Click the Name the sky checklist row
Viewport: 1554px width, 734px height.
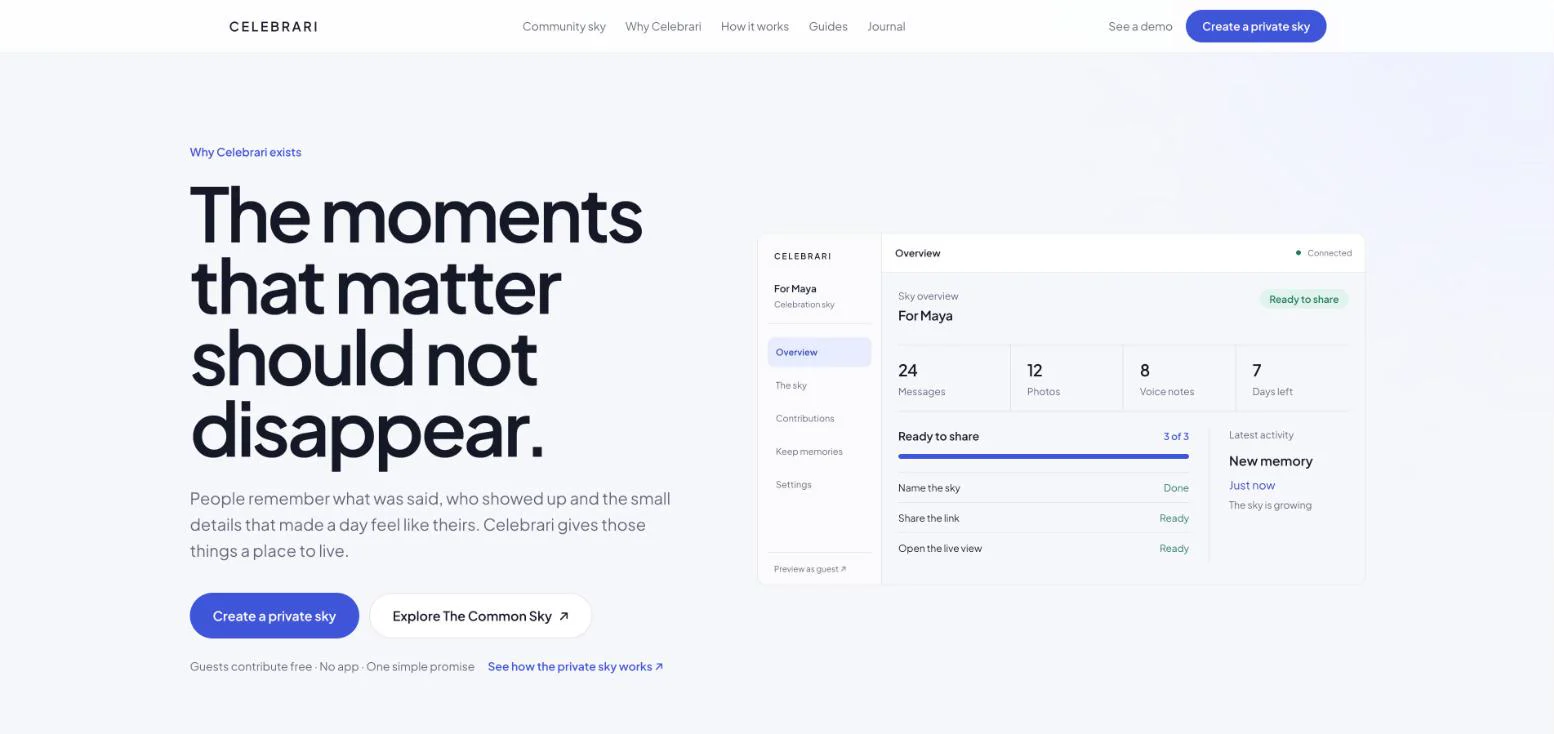tap(1043, 488)
